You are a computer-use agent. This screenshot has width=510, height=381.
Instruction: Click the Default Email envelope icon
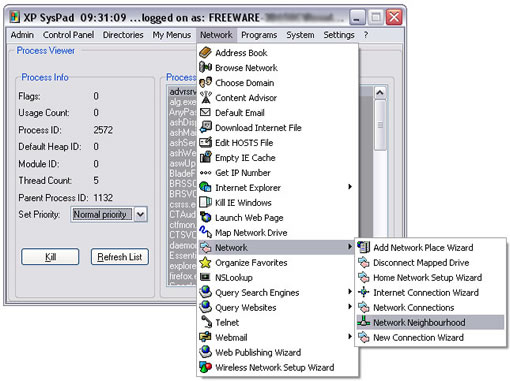click(205, 112)
